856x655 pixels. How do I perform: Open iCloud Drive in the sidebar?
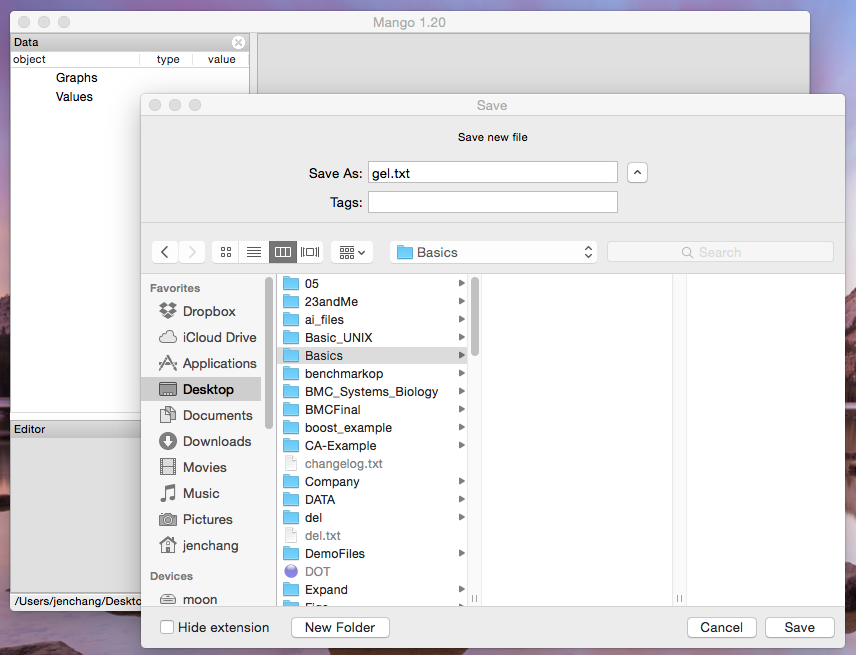point(219,337)
